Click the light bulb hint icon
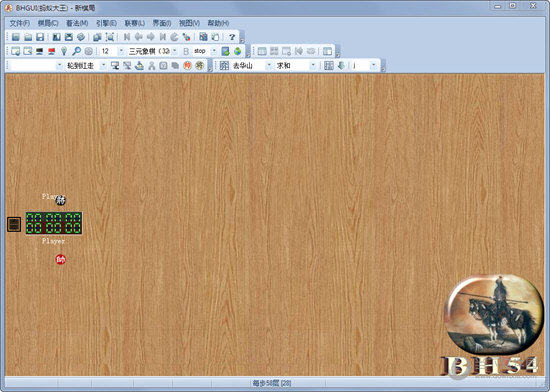Viewport: 550px width, 392px height. click(x=64, y=51)
